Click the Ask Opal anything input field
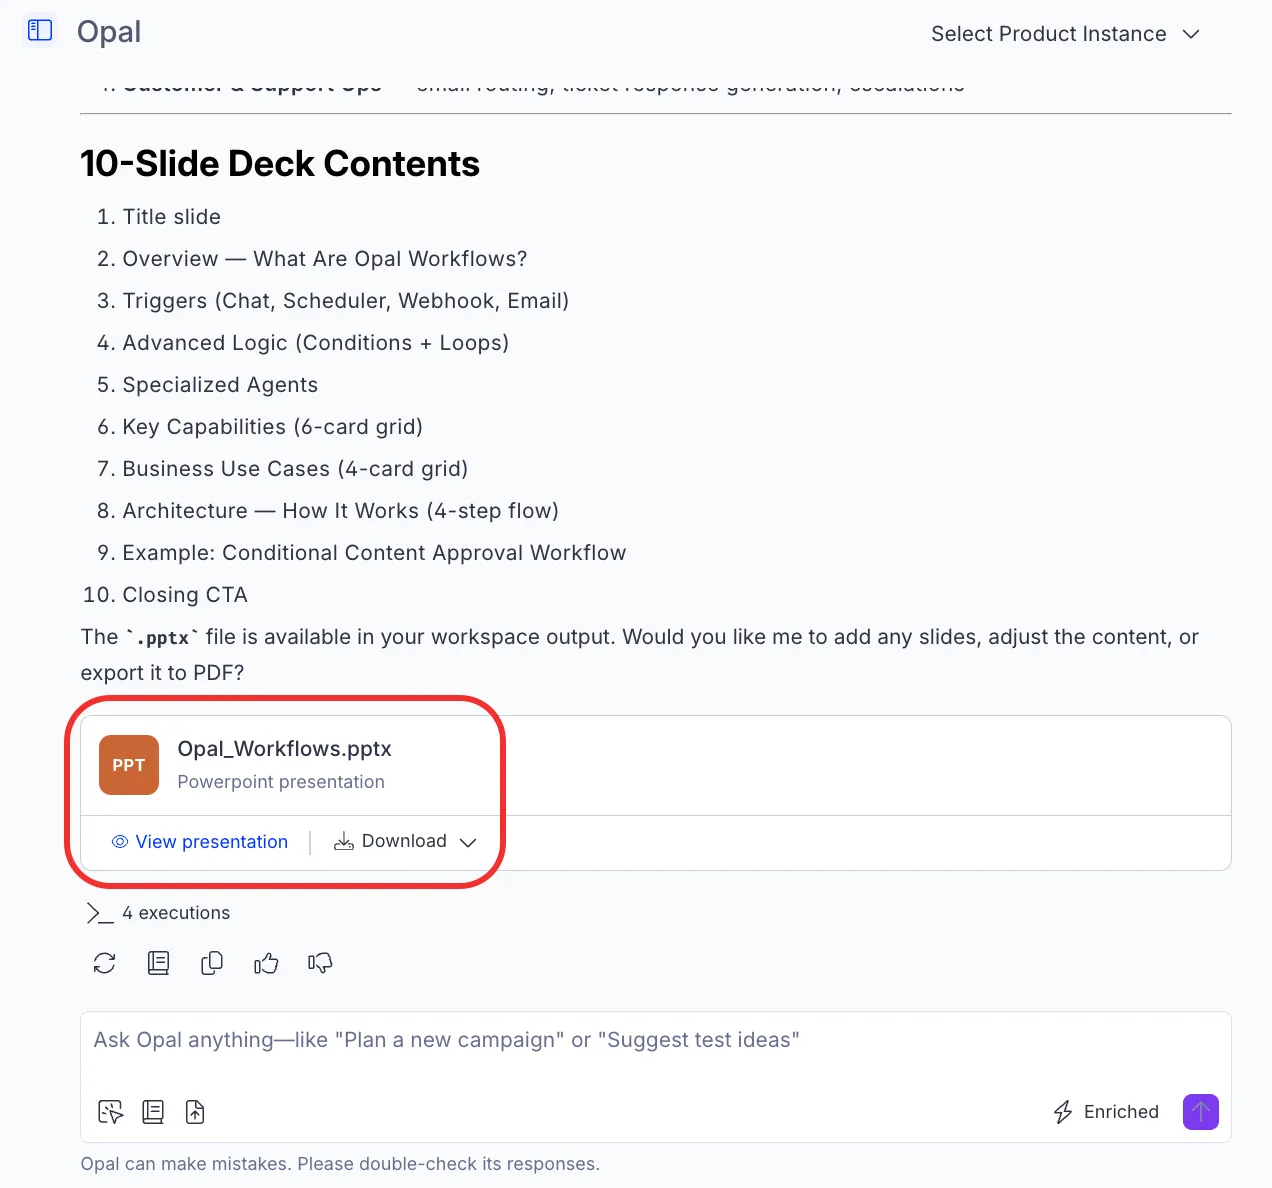This screenshot has width=1272, height=1188. (x=655, y=1041)
